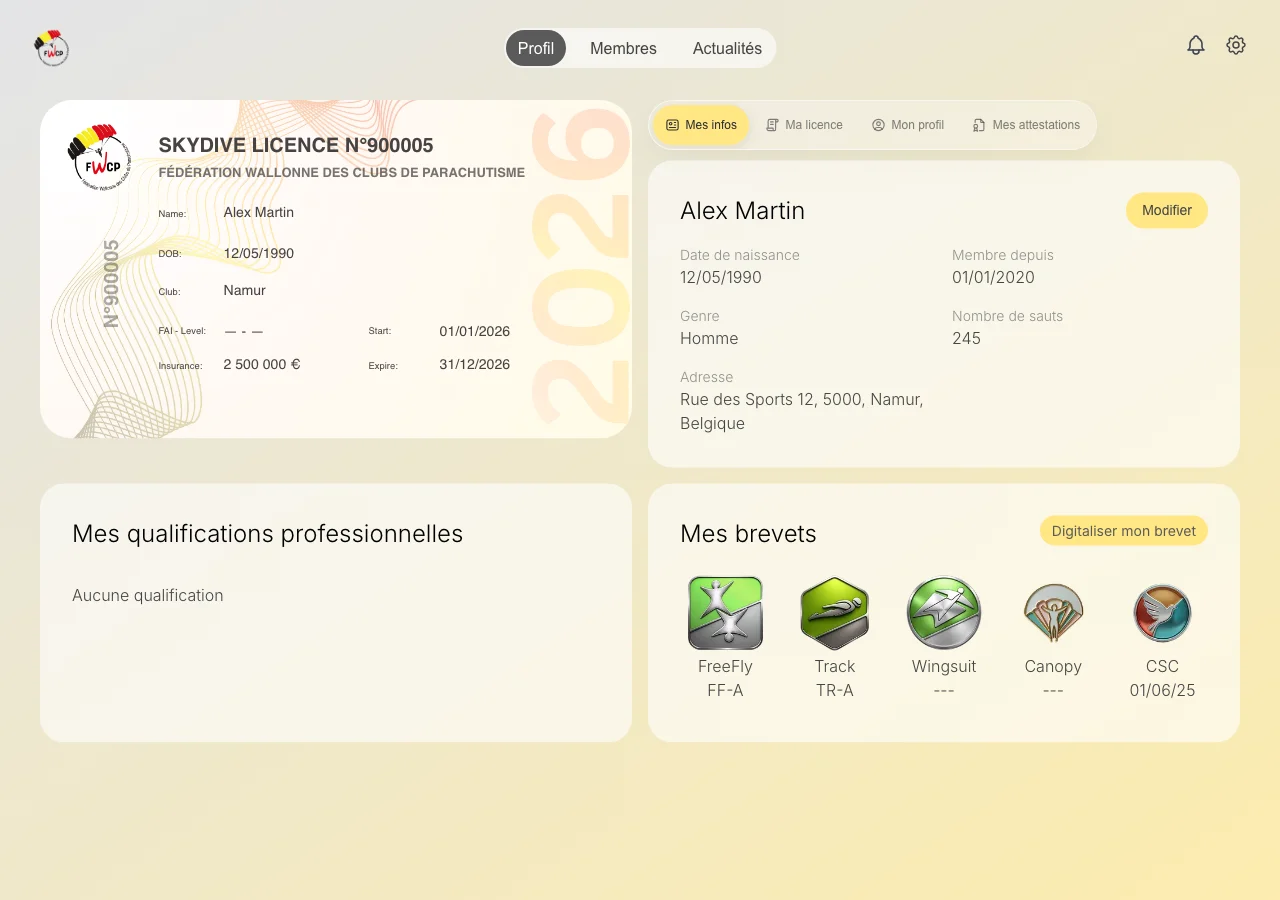Click the Modifier button
1280x900 pixels.
pos(1167,210)
